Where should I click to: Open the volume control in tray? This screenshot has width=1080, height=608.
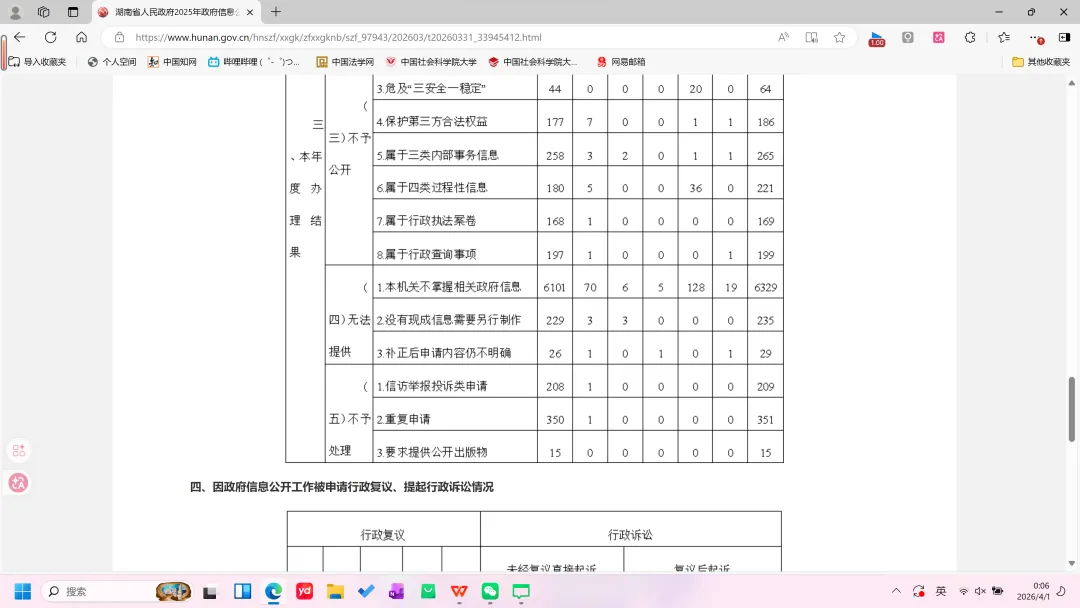980,591
